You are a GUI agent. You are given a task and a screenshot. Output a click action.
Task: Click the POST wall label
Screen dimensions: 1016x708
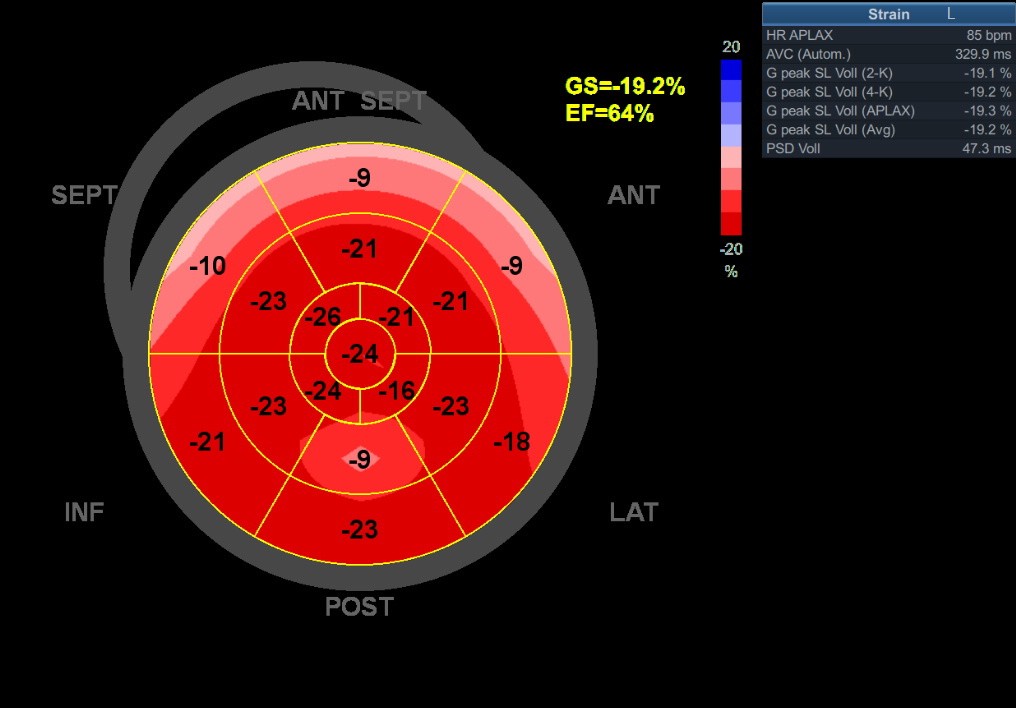pyautogui.click(x=359, y=607)
